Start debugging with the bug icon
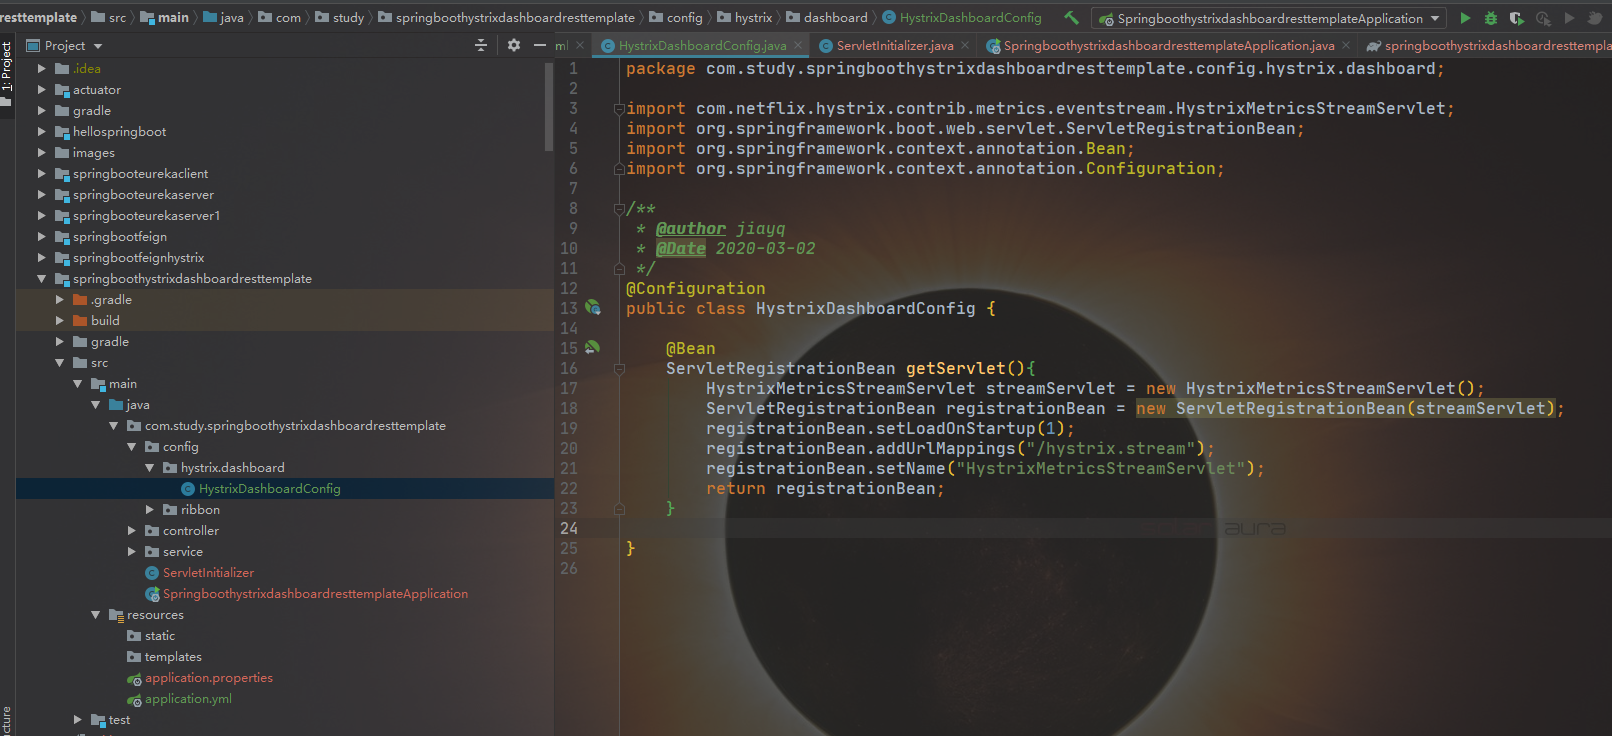Image resolution: width=1612 pixels, height=736 pixels. pyautogui.click(x=1491, y=18)
